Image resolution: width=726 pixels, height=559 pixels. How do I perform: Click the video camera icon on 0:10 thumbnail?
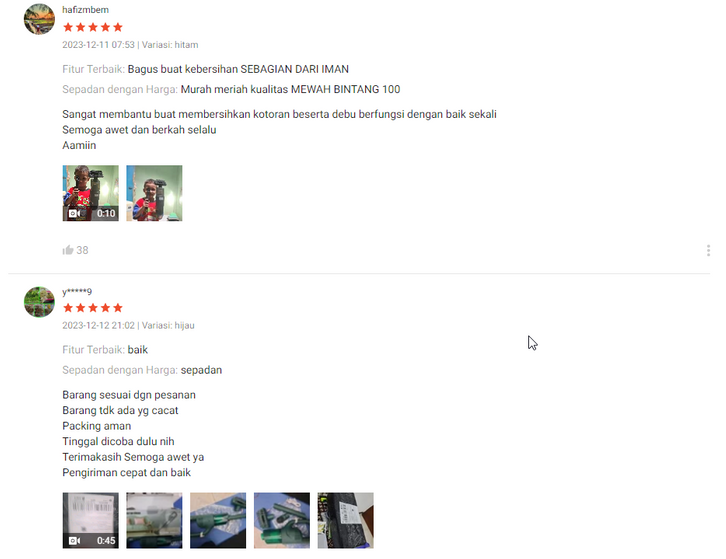[75, 214]
